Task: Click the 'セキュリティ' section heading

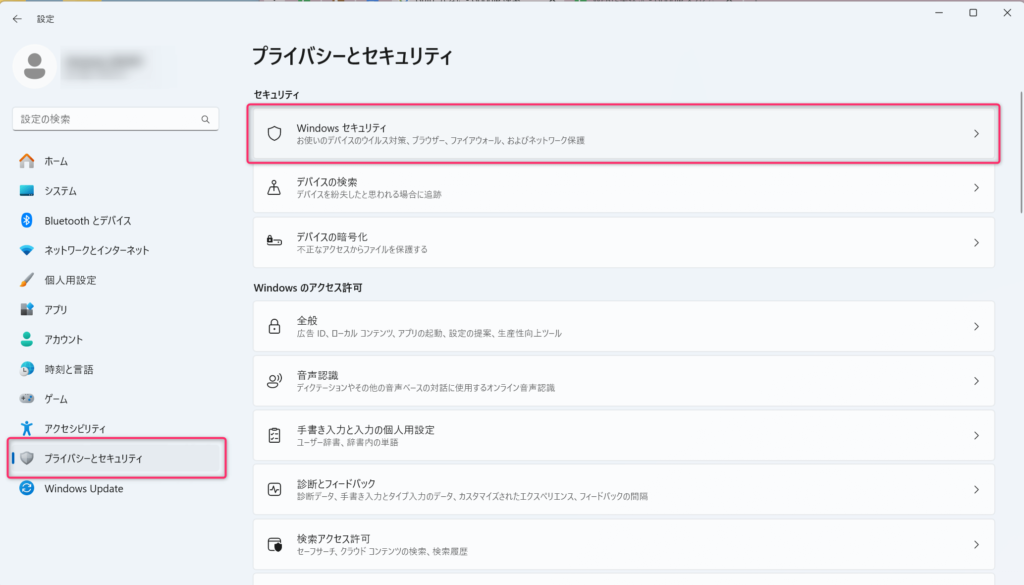Action: click(x=276, y=95)
